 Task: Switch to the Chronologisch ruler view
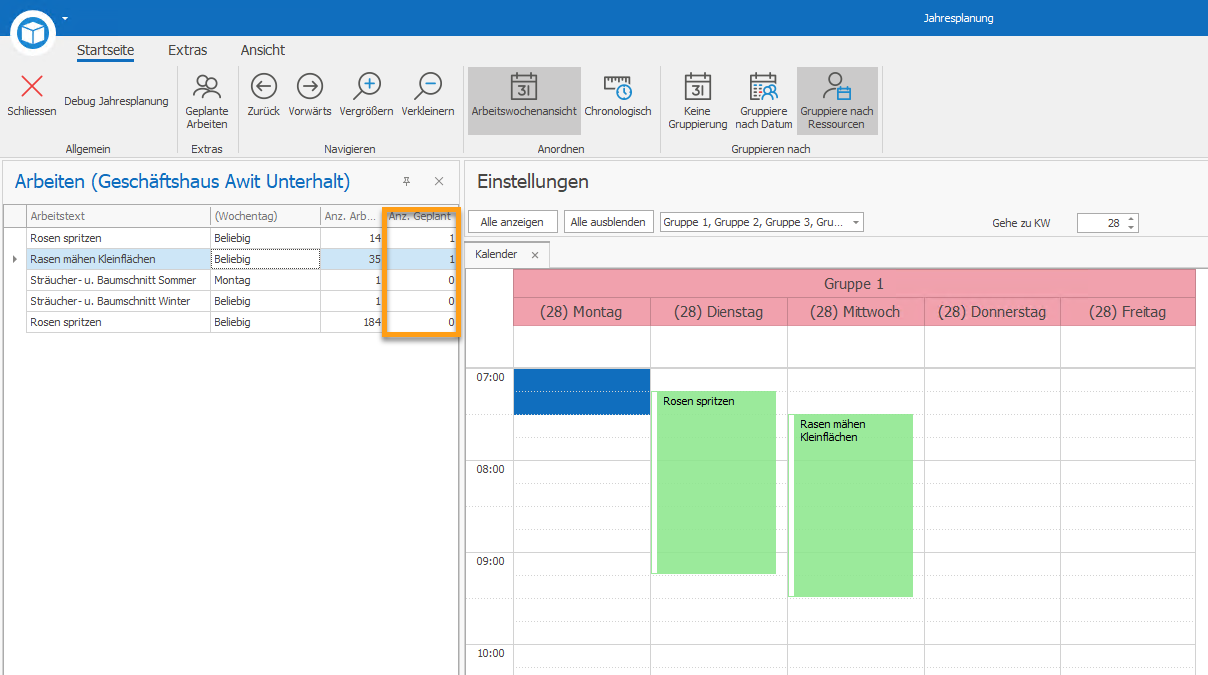[x=618, y=87]
